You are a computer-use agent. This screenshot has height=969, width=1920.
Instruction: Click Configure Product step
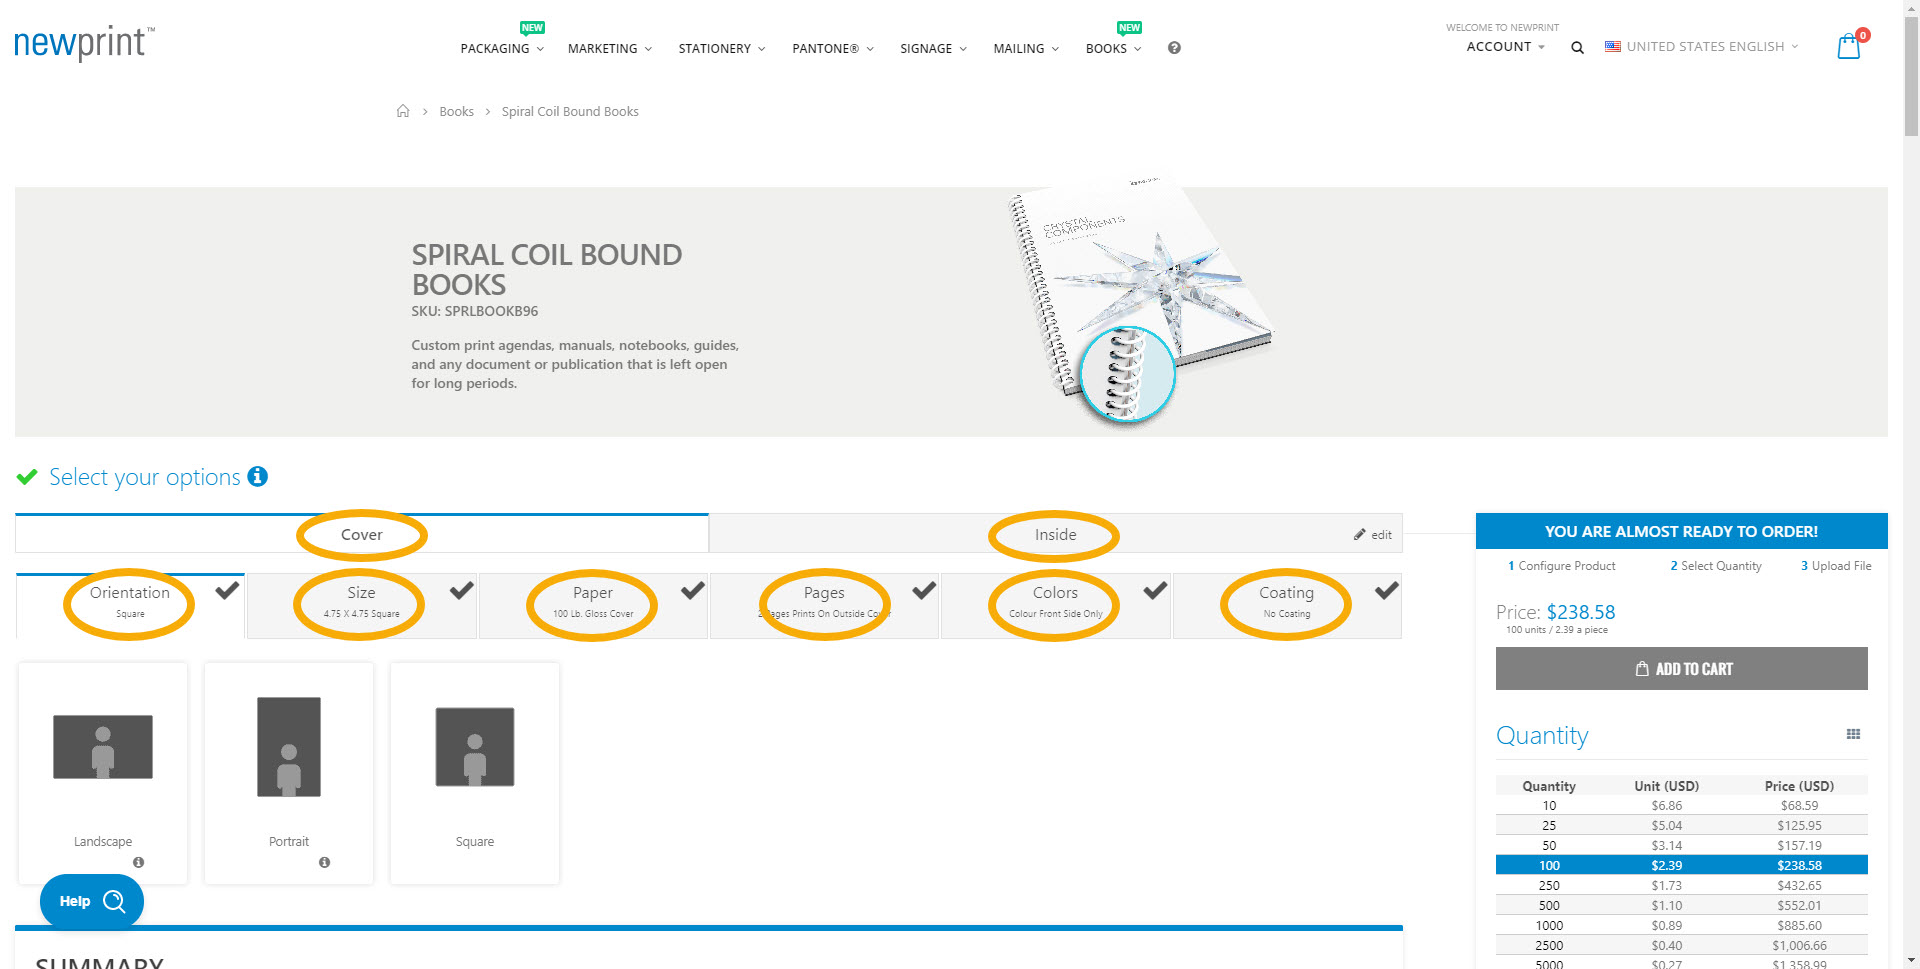1561,566
